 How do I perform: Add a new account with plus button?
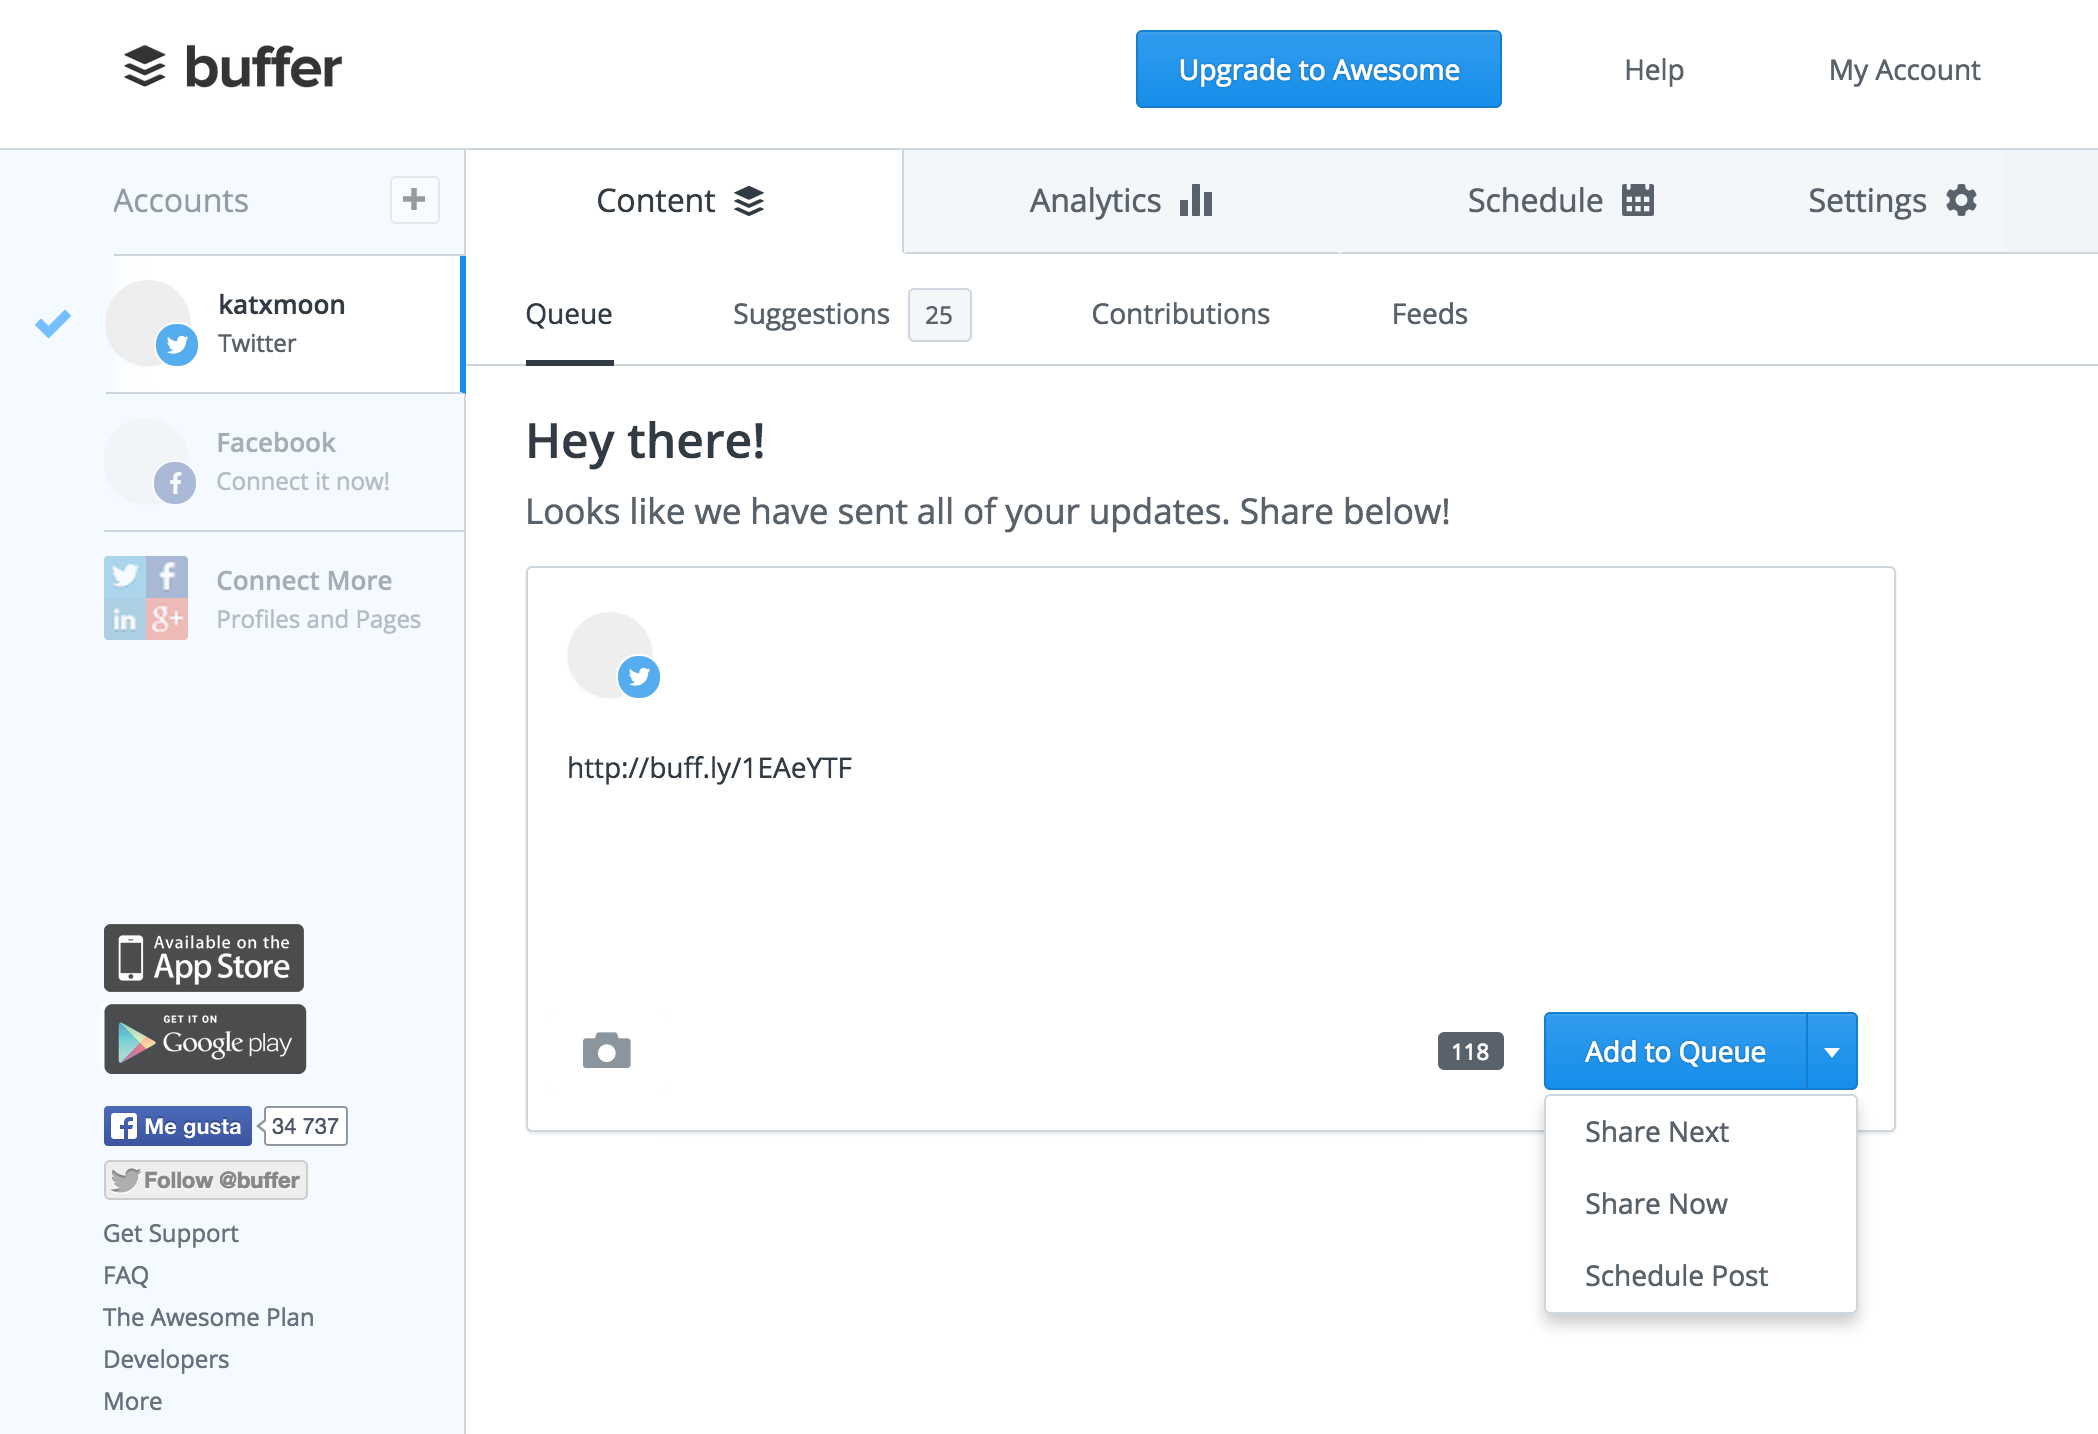coord(414,200)
